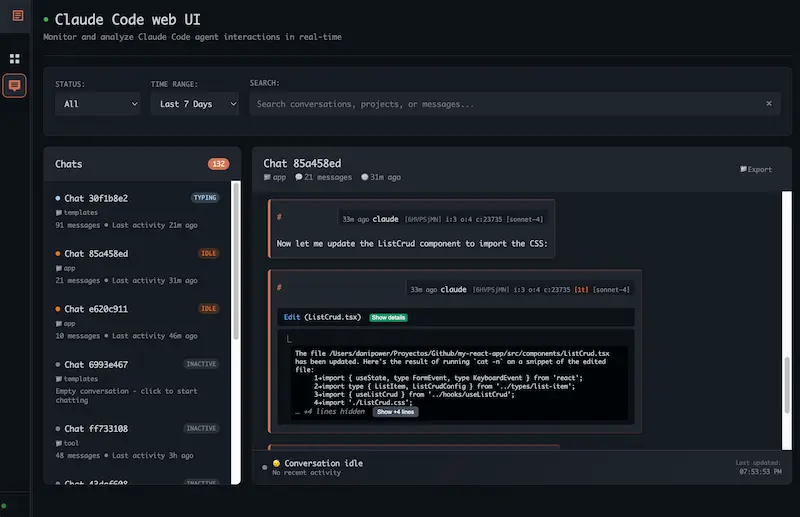The width and height of the screenshot is (800, 517).
Task: Click the folder icon beside tool under Chat ff733108
Action: [59, 443]
